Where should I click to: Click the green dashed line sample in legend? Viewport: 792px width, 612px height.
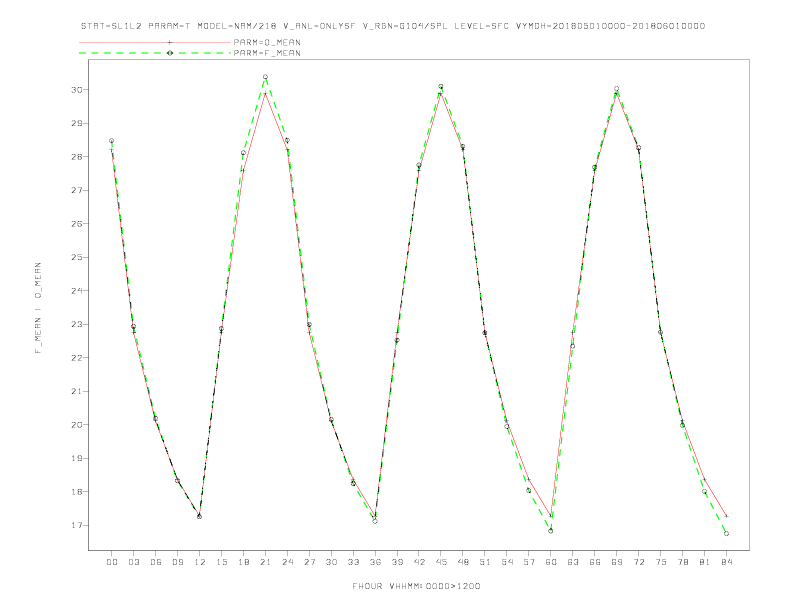(155, 53)
